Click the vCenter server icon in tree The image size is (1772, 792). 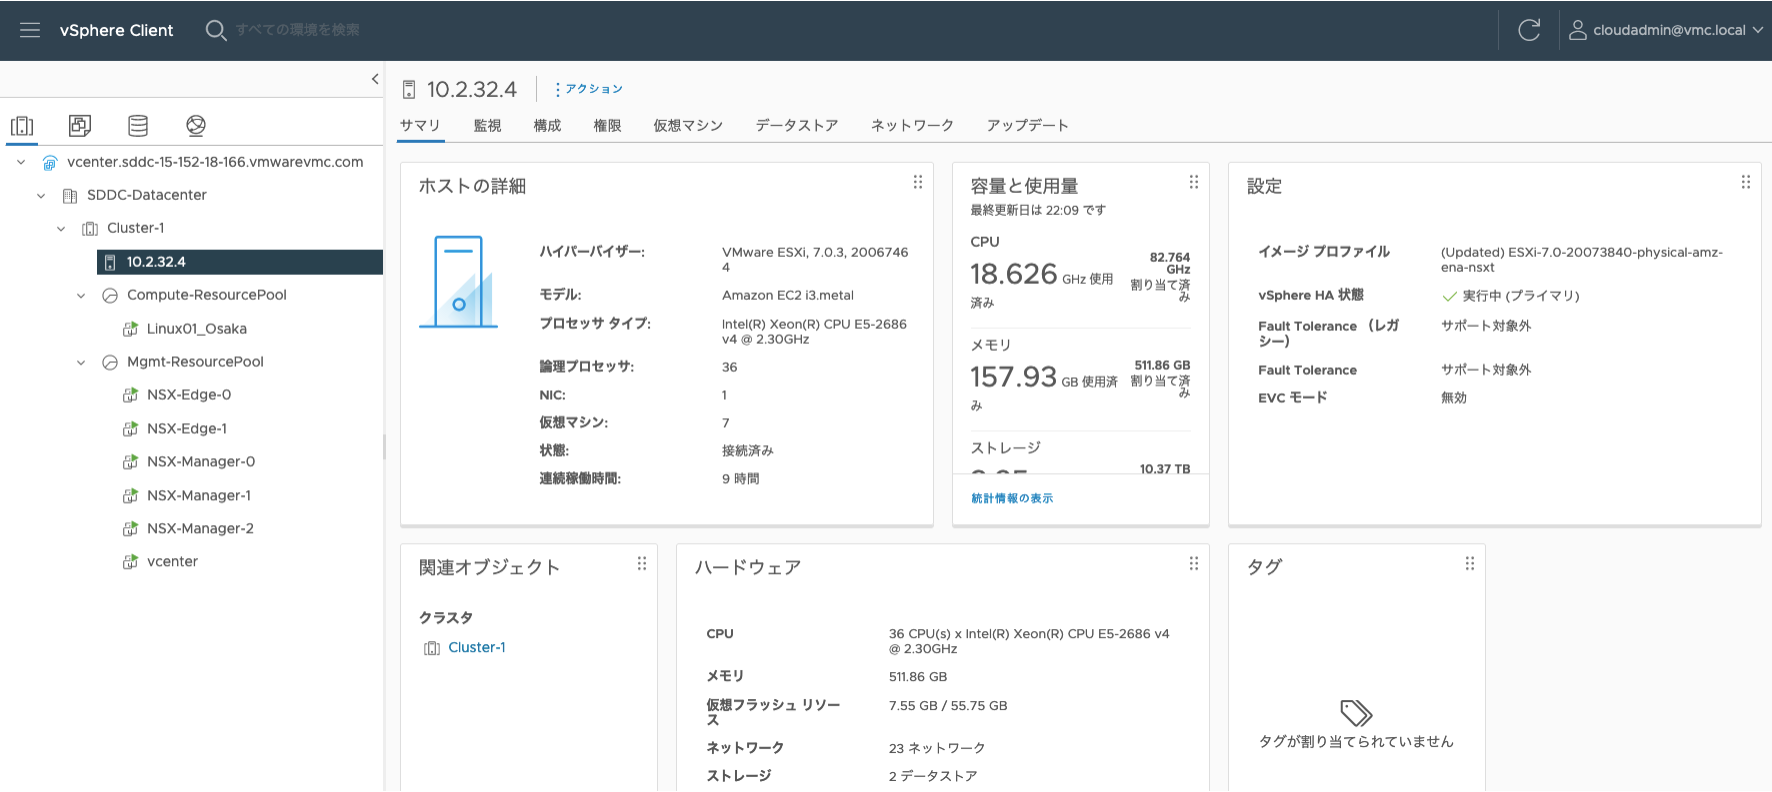tap(50, 162)
